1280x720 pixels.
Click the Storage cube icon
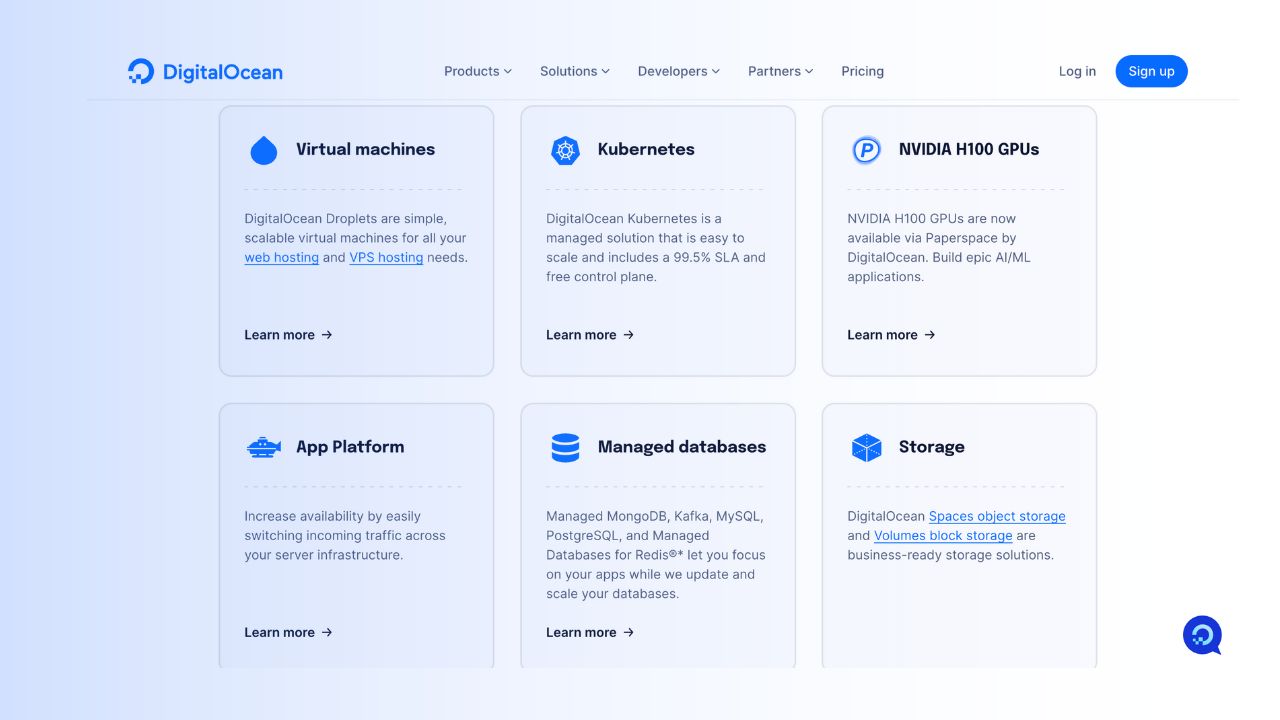coord(866,447)
